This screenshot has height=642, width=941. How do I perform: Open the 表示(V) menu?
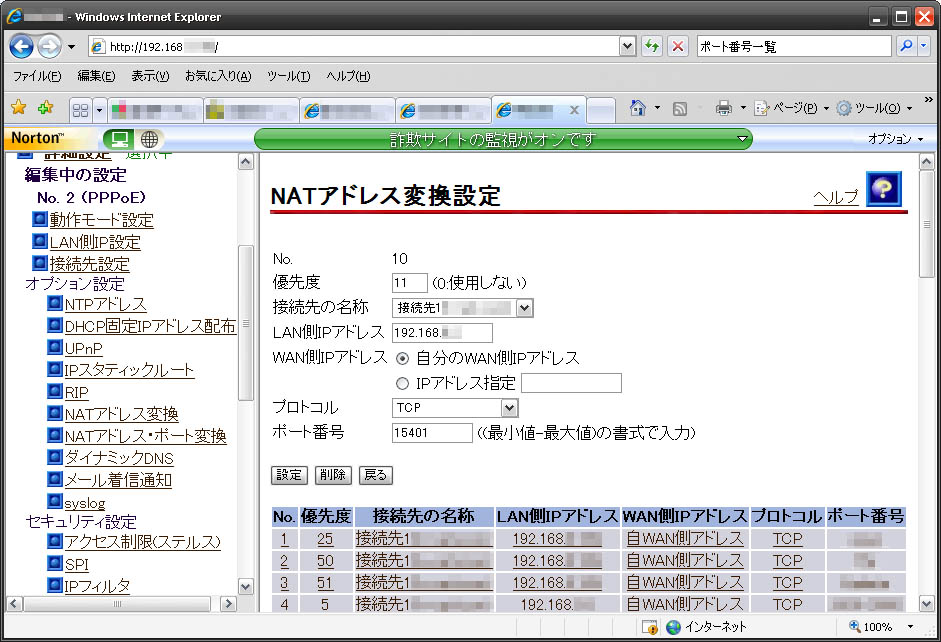pos(150,76)
